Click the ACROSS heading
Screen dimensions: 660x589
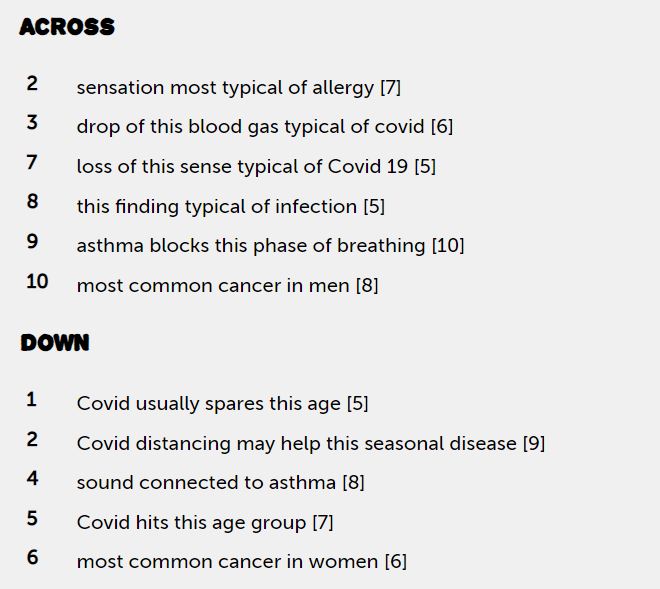click(67, 27)
